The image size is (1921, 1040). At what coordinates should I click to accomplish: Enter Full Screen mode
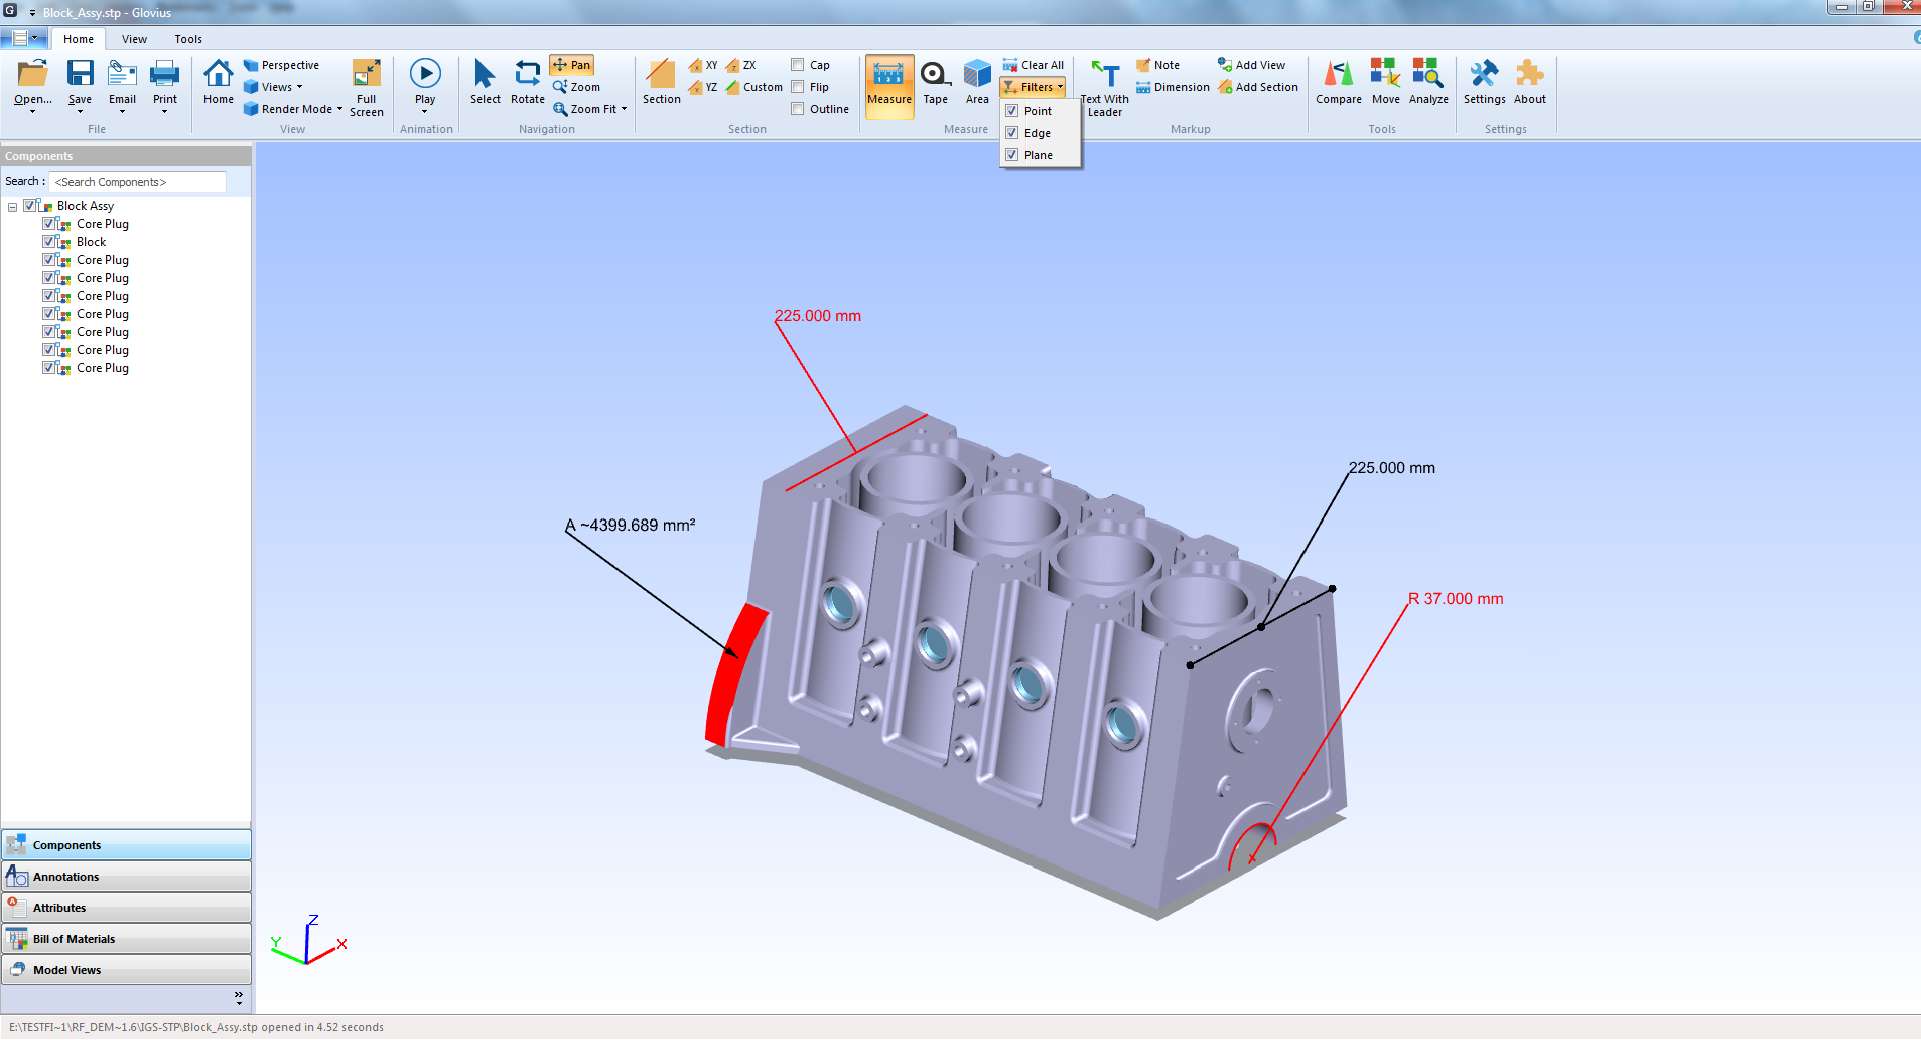(367, 88)
